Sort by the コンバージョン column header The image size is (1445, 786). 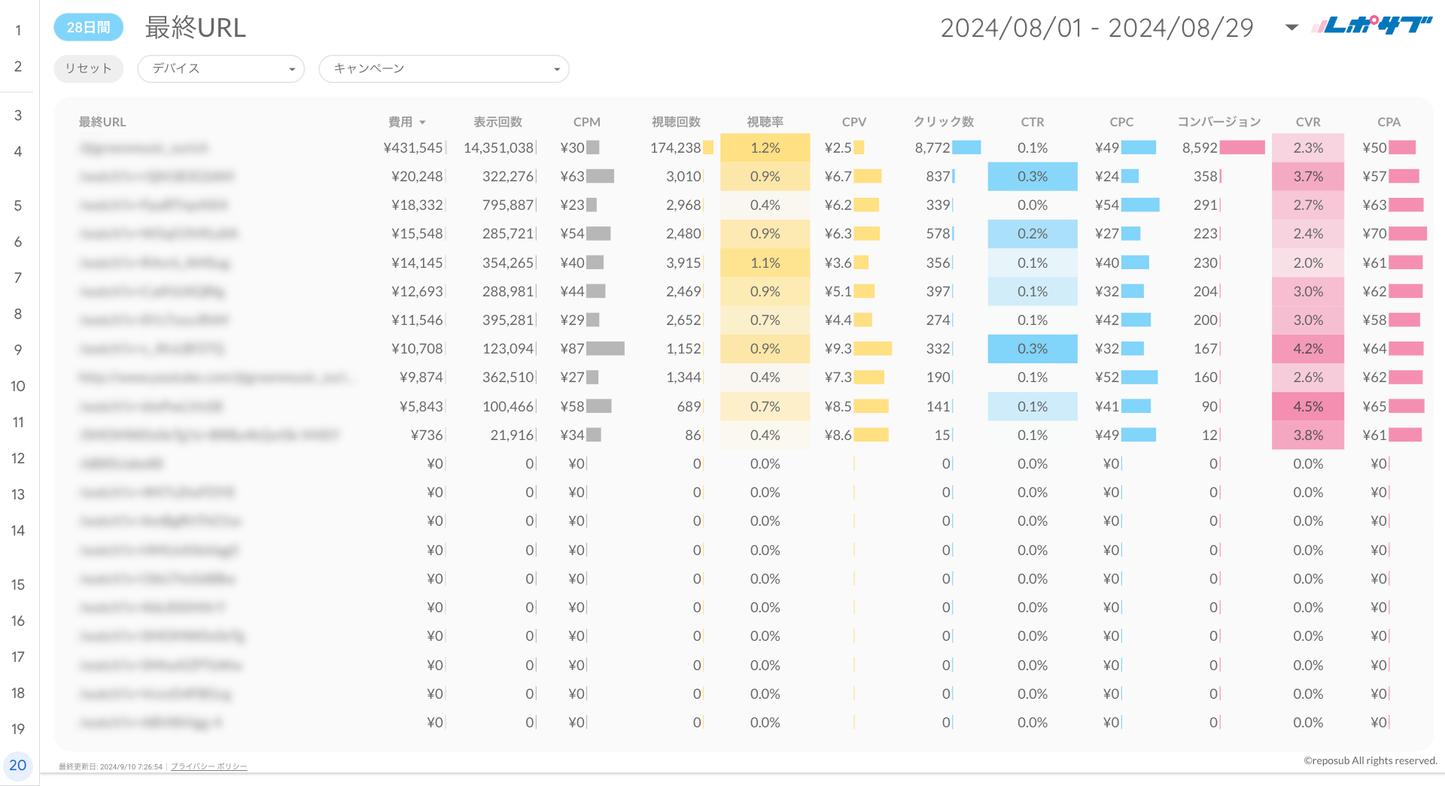pyautogui.click(x=1219, y=122)
